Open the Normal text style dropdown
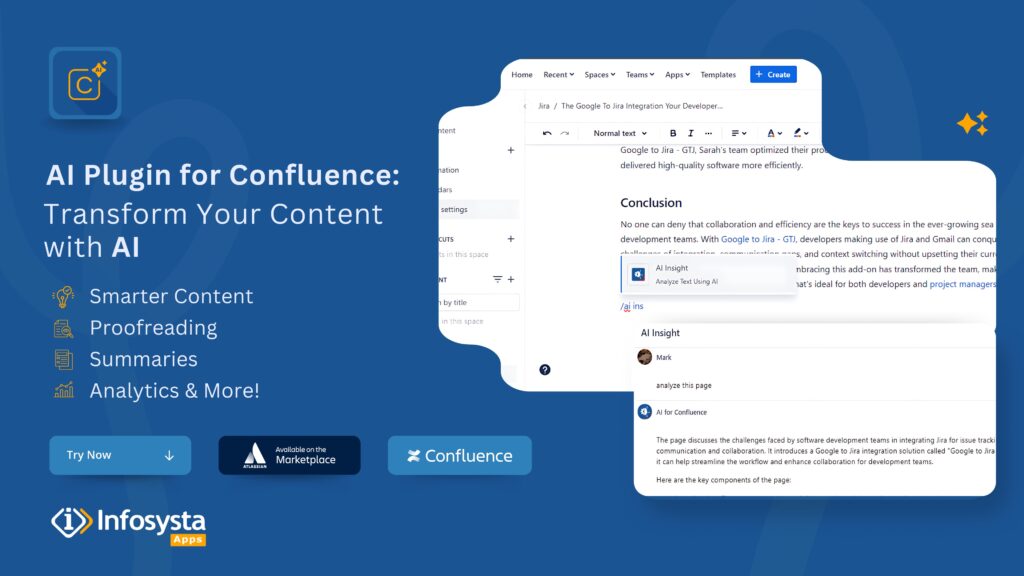The image size is (1024, 576). pyautogui.click(x=620, y=133)
